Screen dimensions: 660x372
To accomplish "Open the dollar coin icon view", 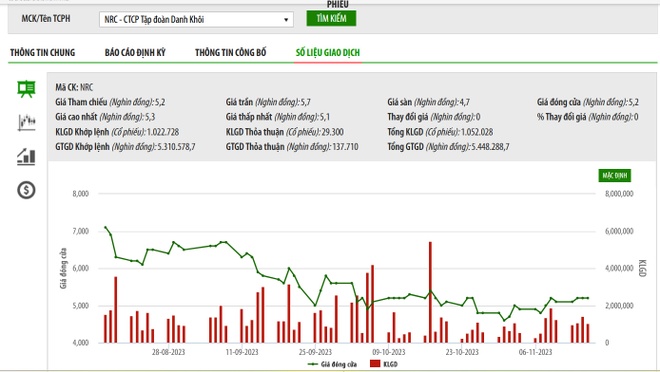I will [x=26, y=190].
